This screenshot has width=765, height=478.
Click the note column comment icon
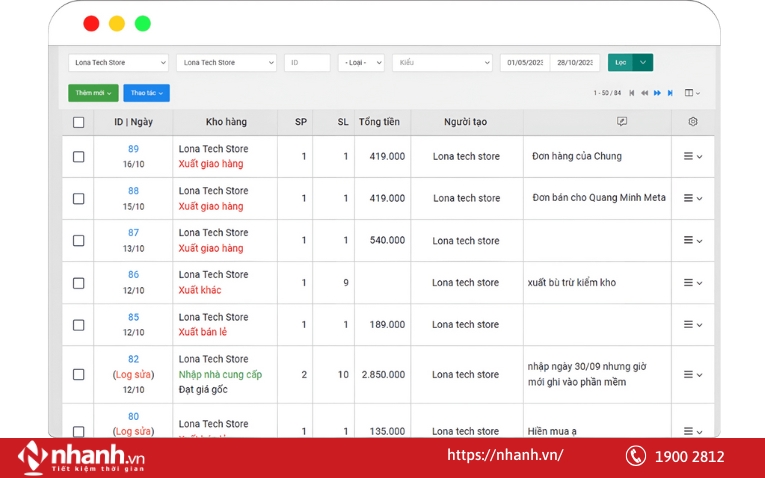(x=622, y=122)
